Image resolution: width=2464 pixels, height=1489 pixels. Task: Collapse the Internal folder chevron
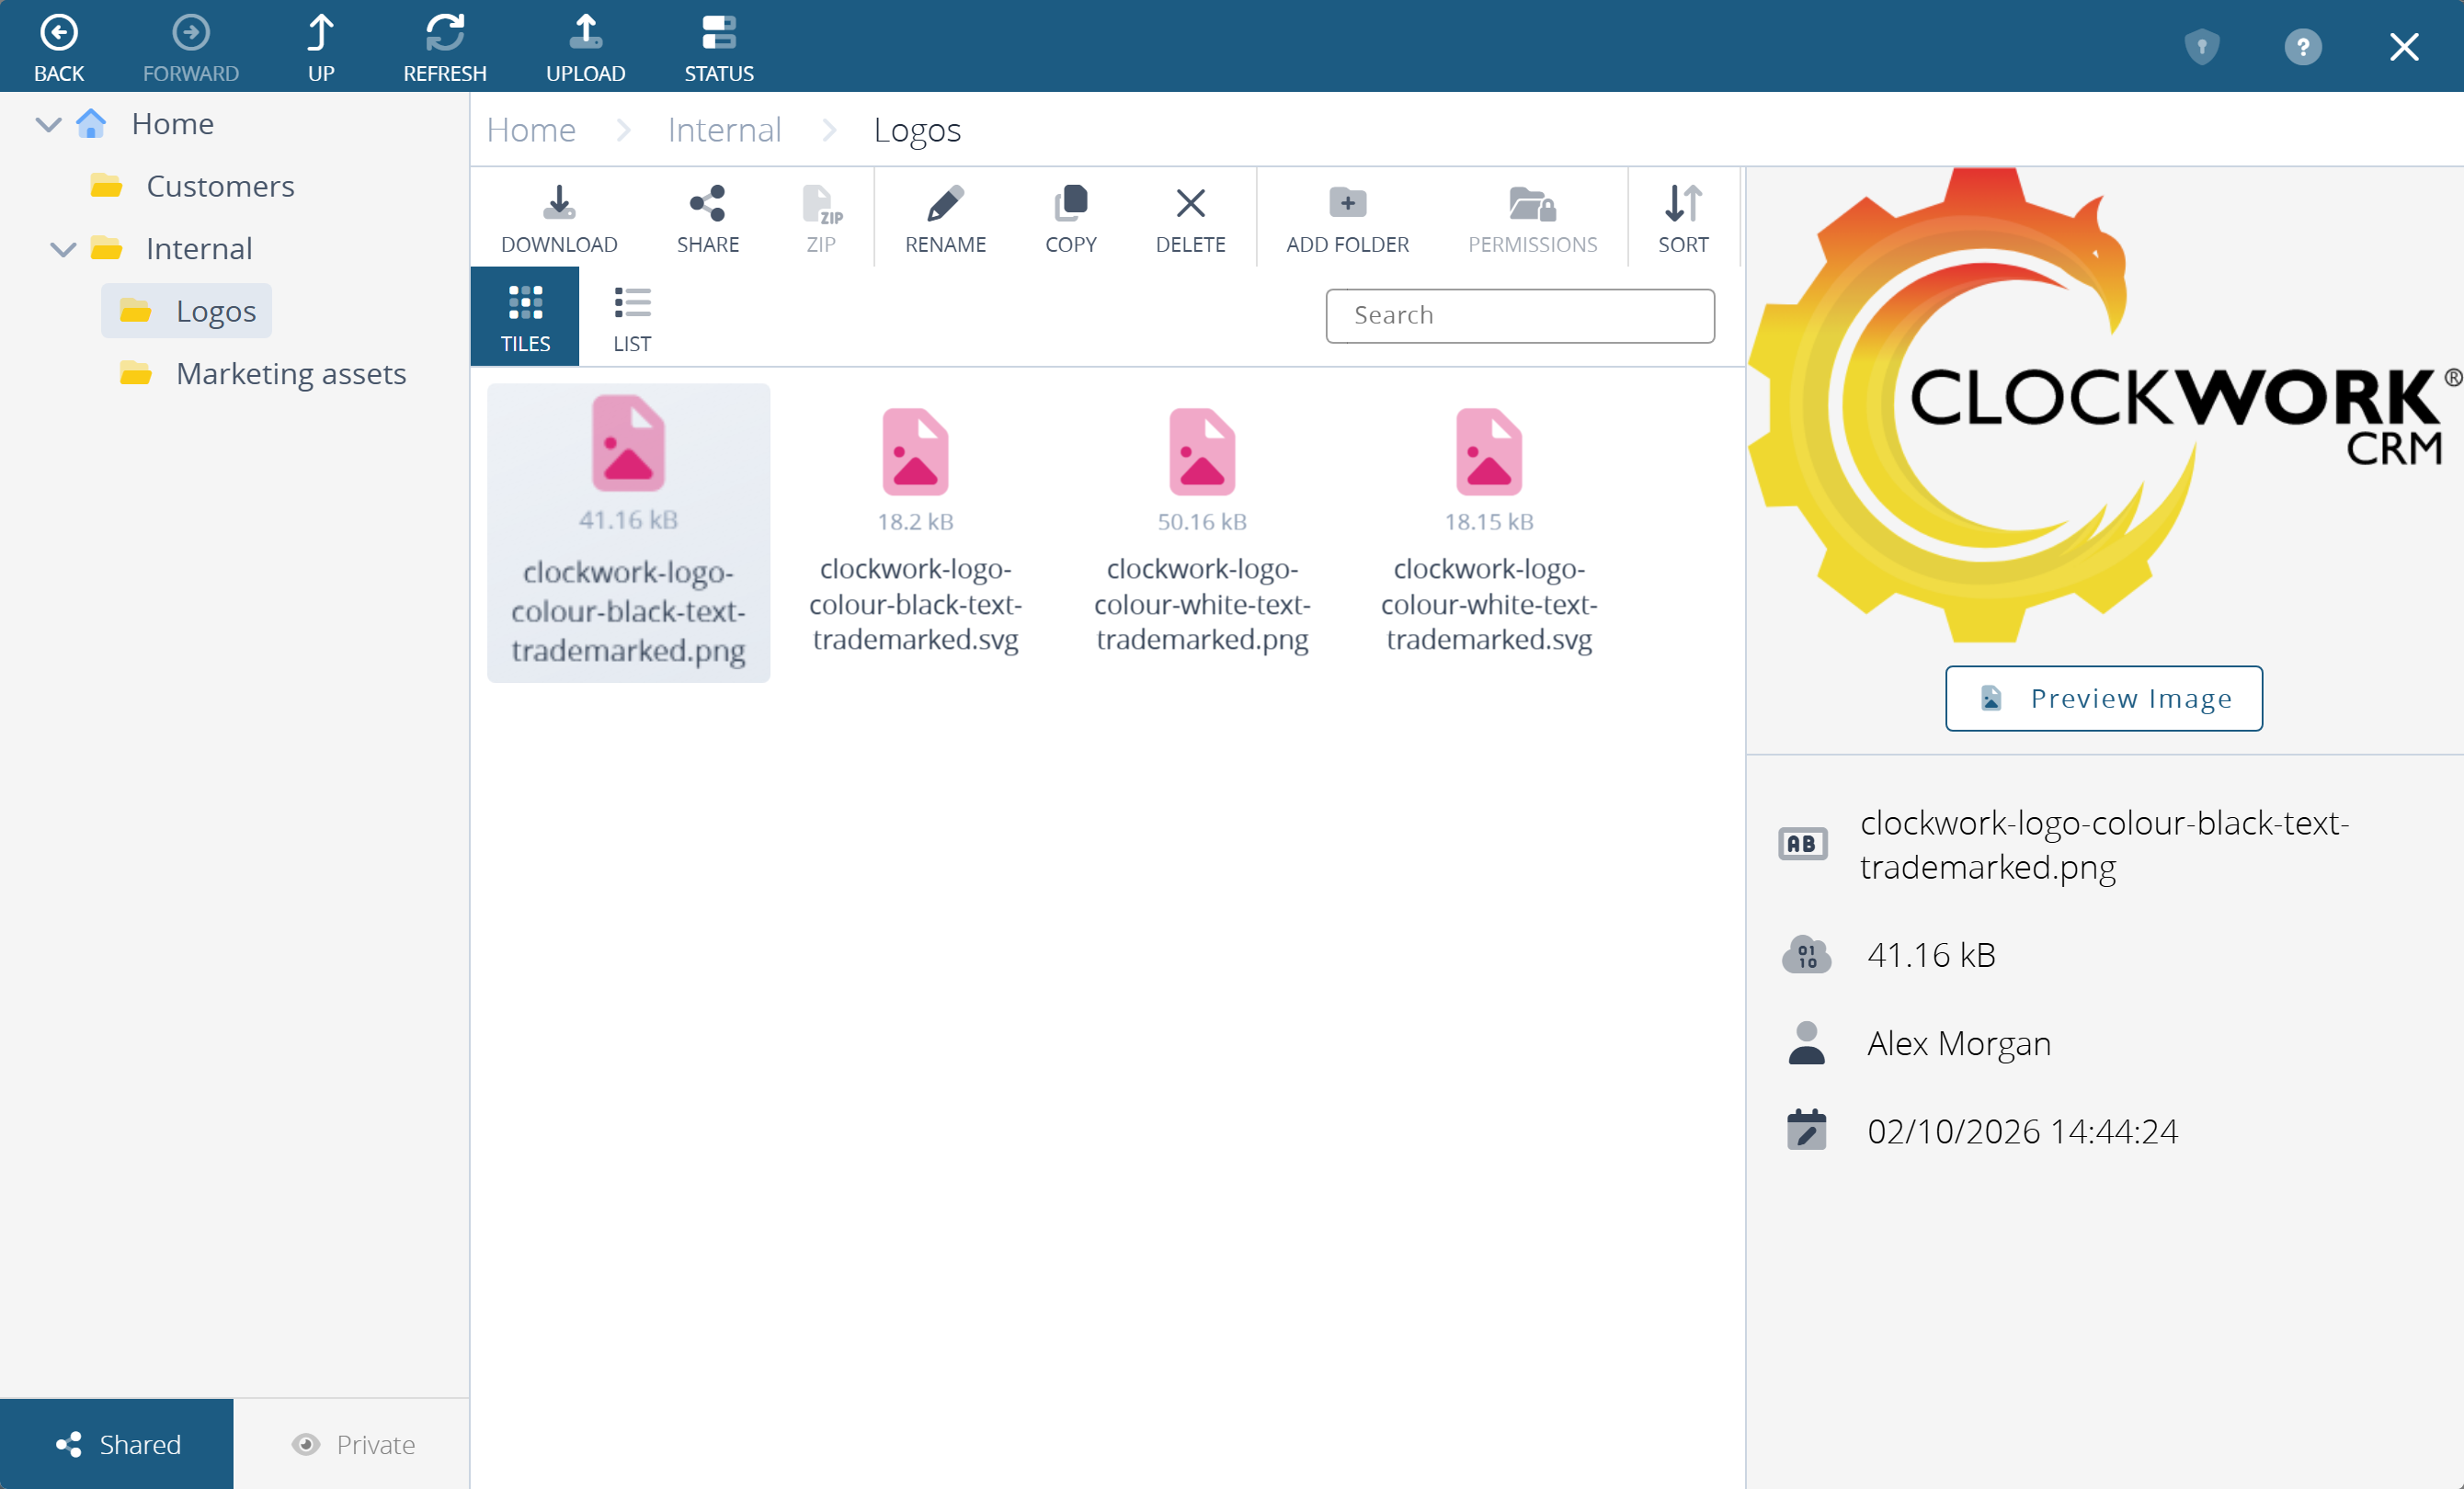point(63,249)
